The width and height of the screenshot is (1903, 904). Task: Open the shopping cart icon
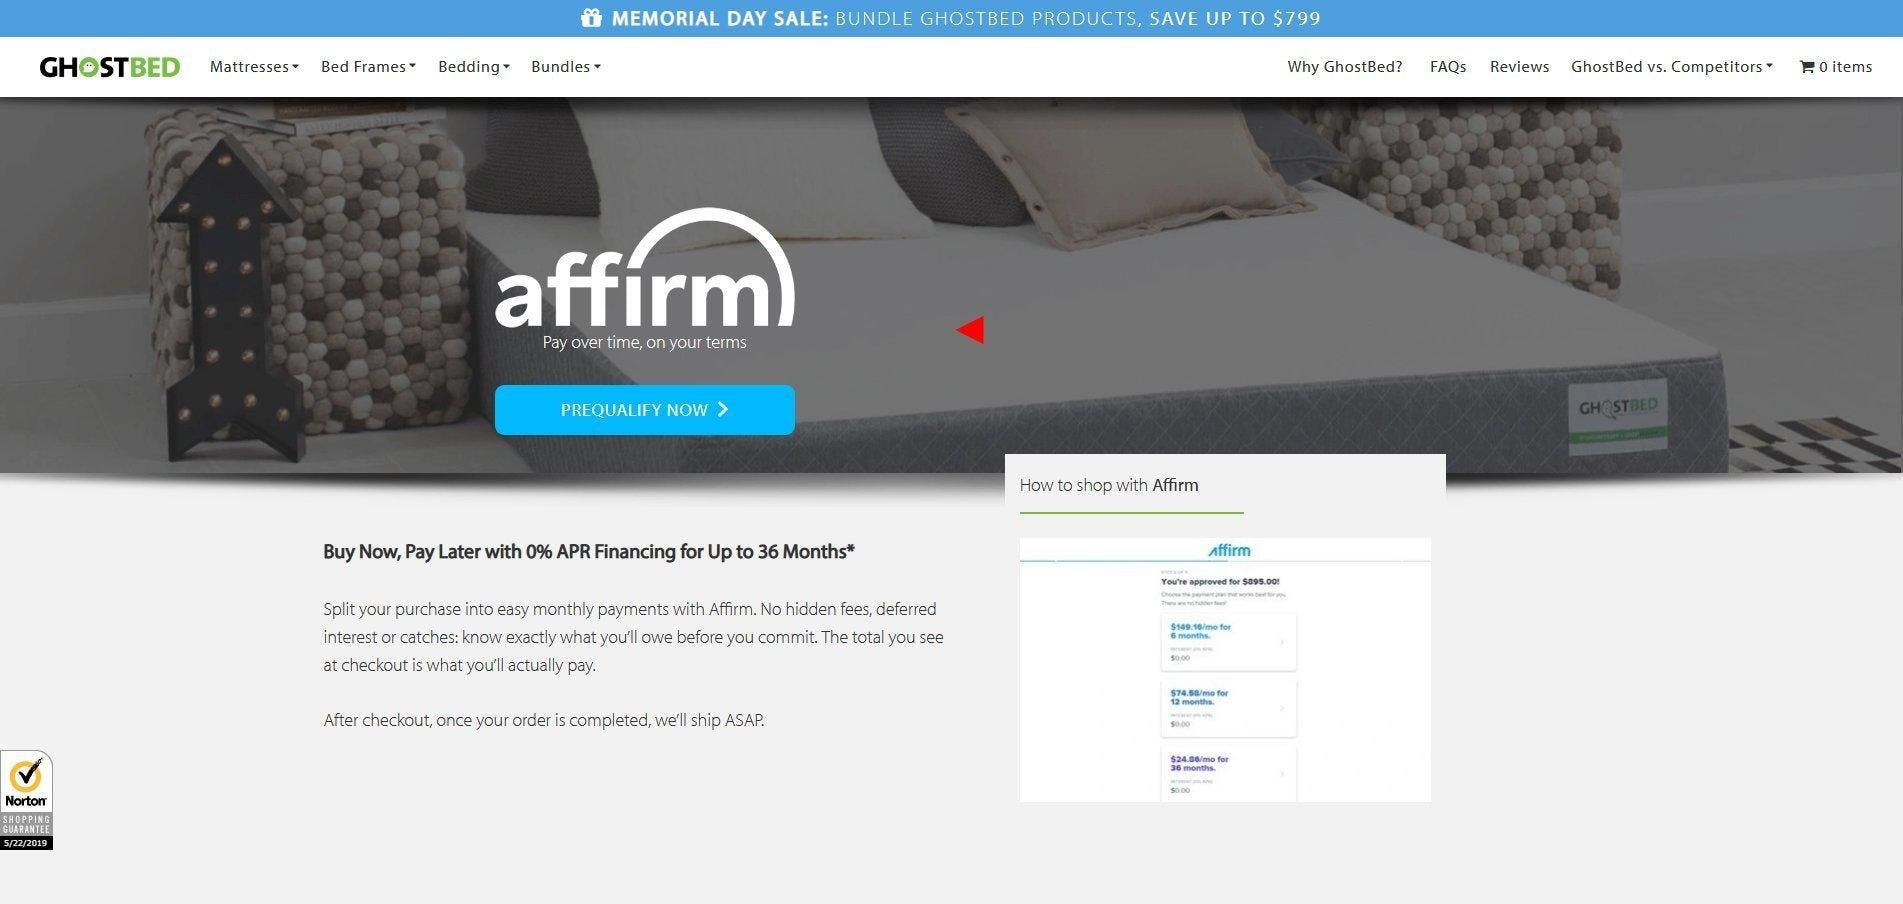point(1806,67)
